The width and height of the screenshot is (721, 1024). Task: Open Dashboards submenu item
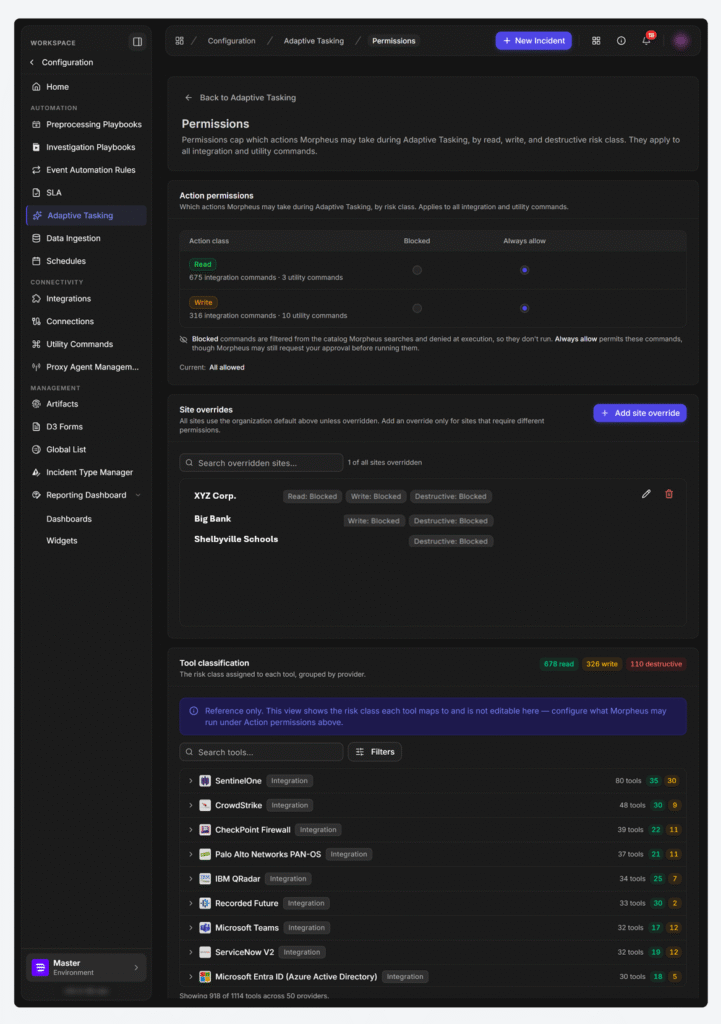[x=69, y=519]
